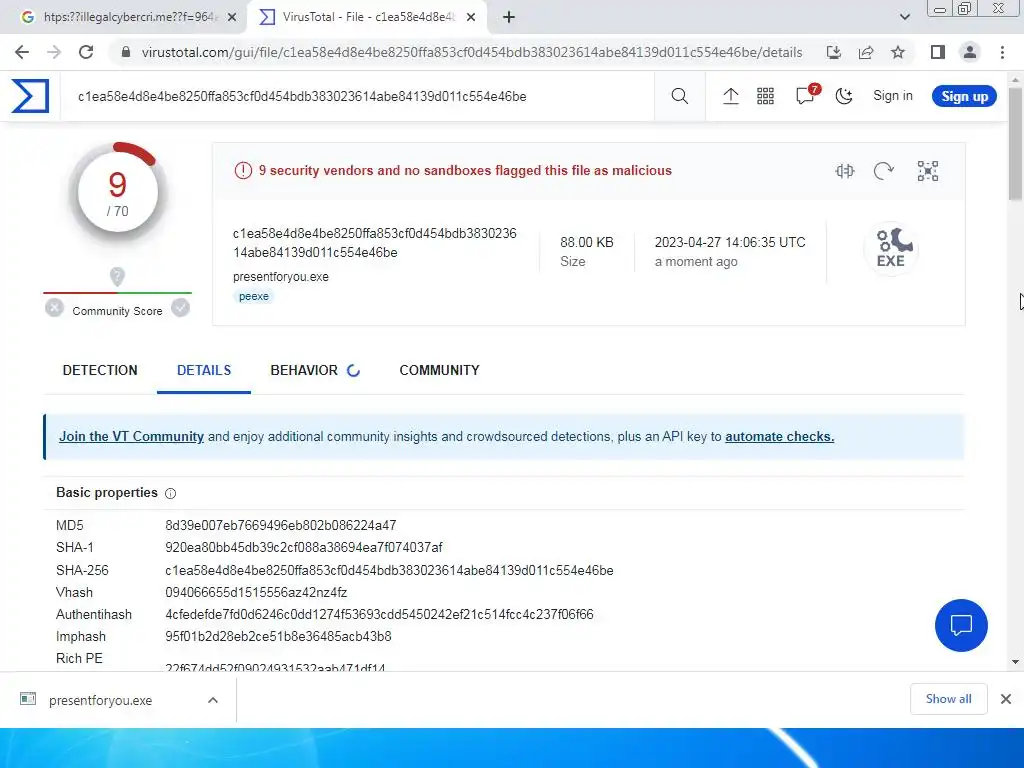Vote harmless with the check community icon

click(x=180, y=308)
